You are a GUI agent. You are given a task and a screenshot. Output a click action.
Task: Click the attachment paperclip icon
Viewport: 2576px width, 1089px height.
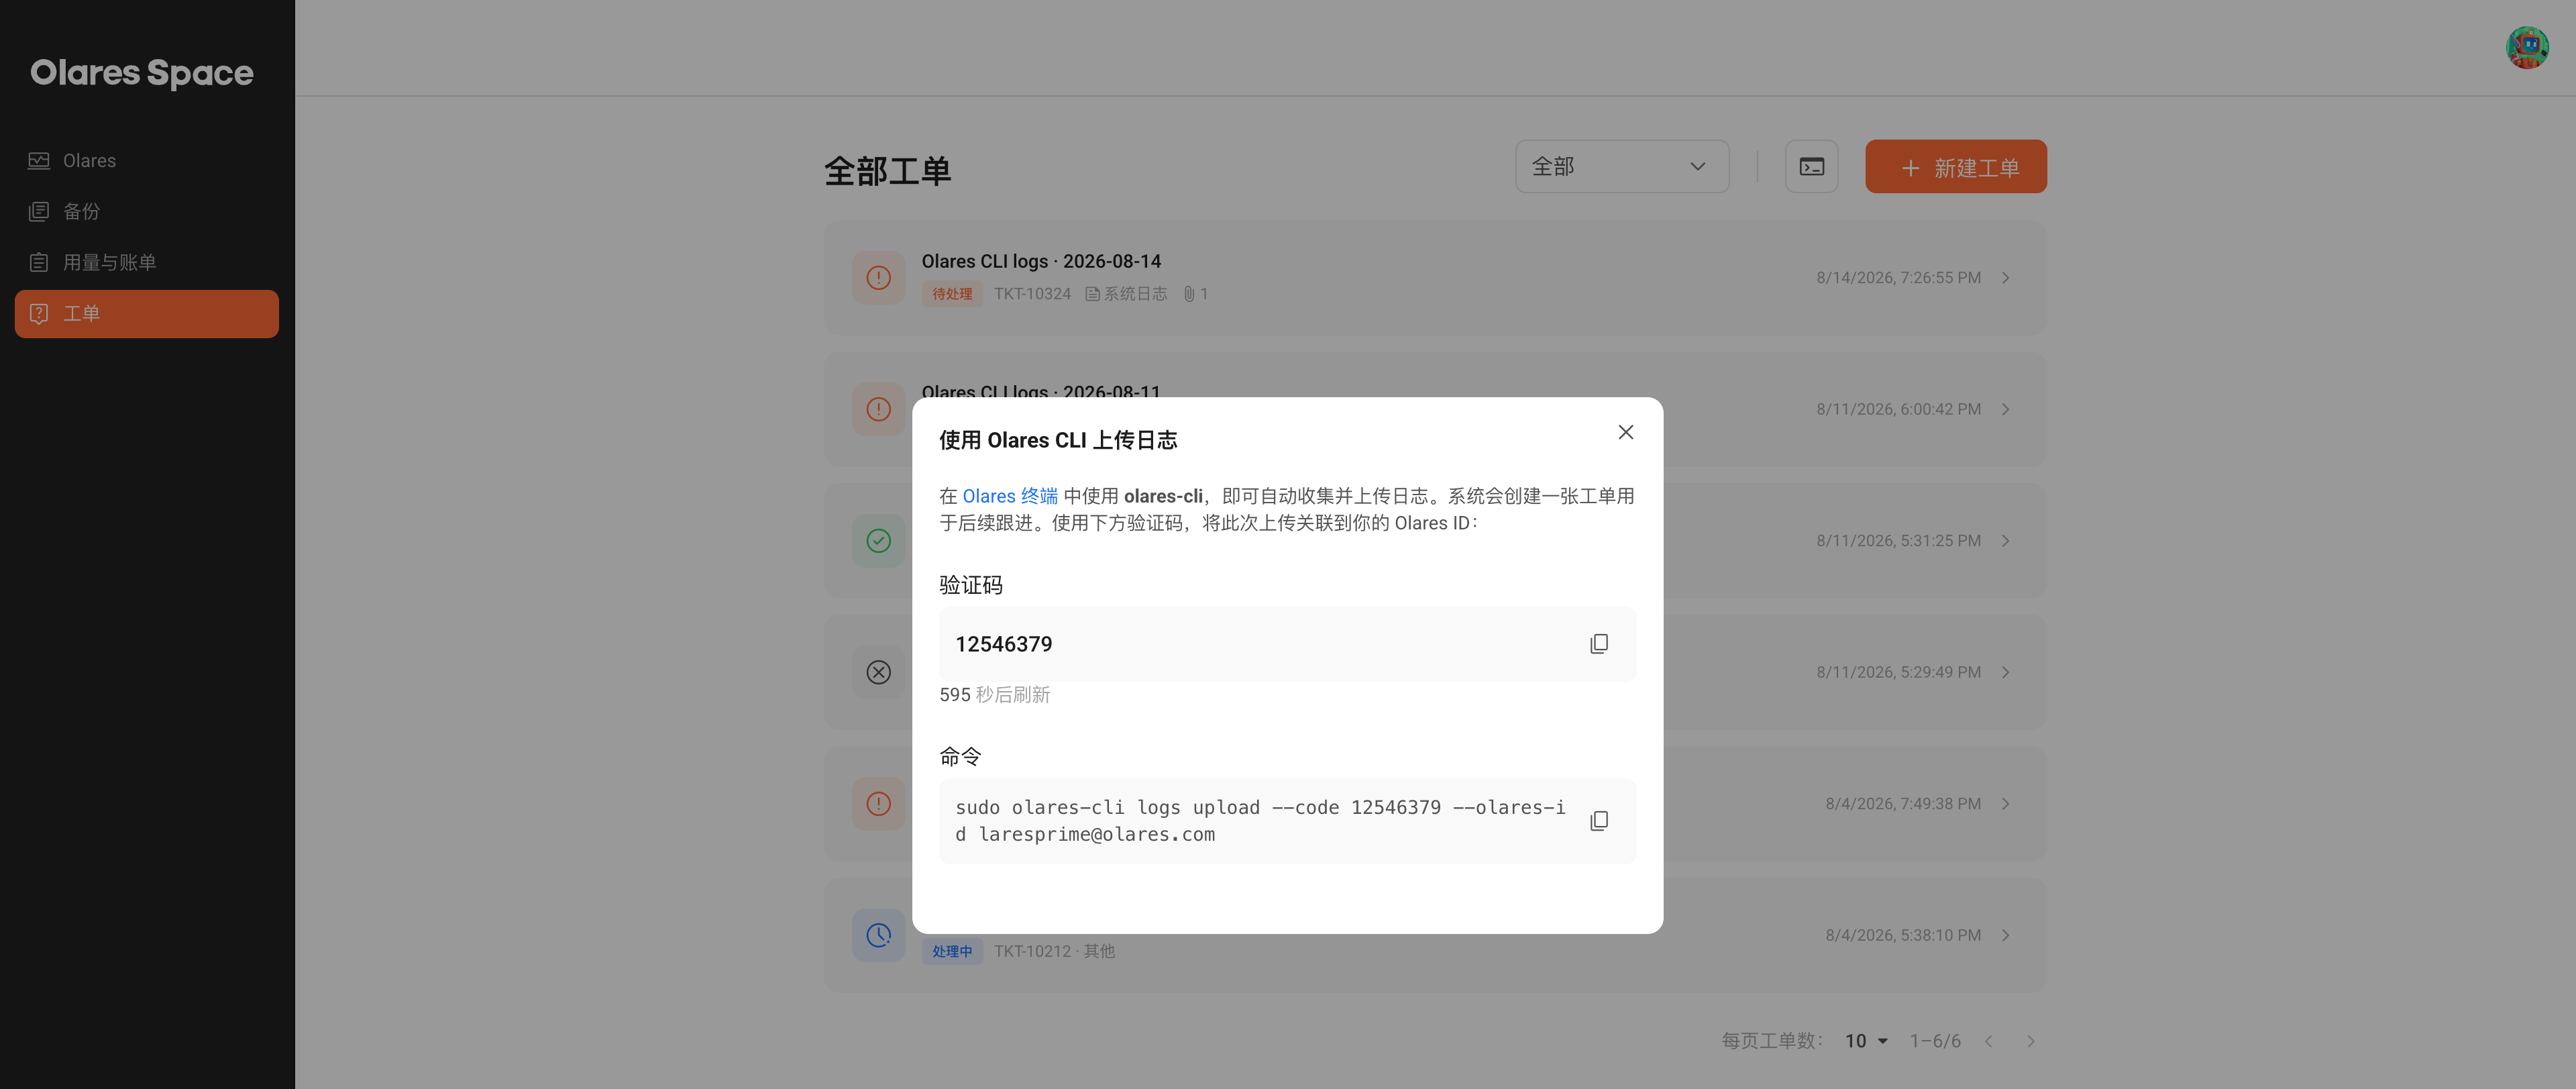1189,294
